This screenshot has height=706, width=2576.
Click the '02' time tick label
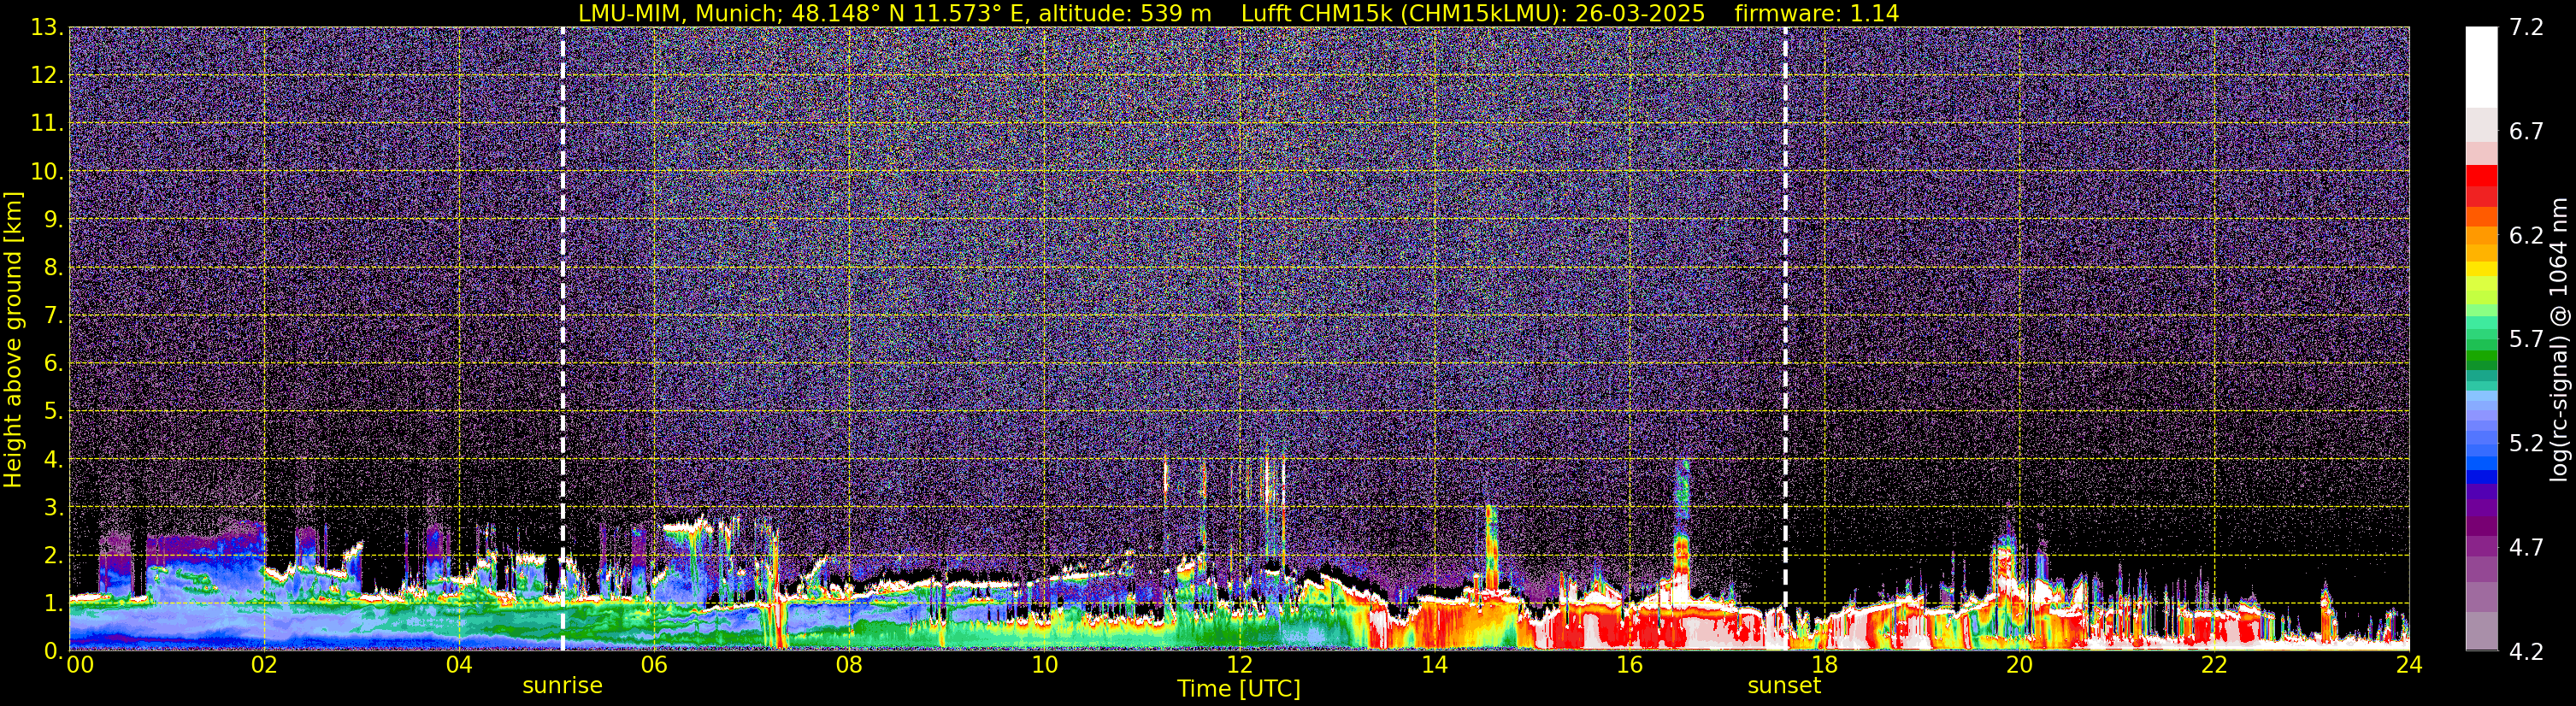click(x=264, y=665)
